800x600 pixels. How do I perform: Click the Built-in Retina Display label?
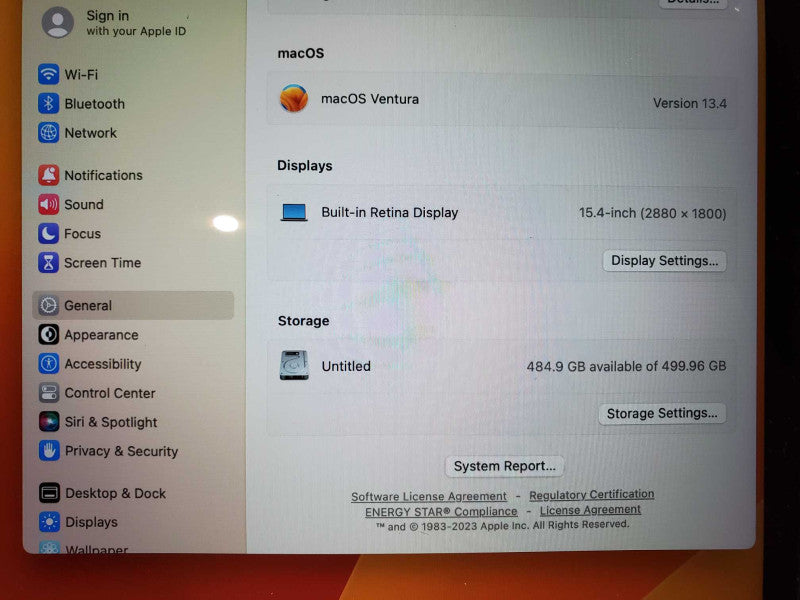[390, 212]
